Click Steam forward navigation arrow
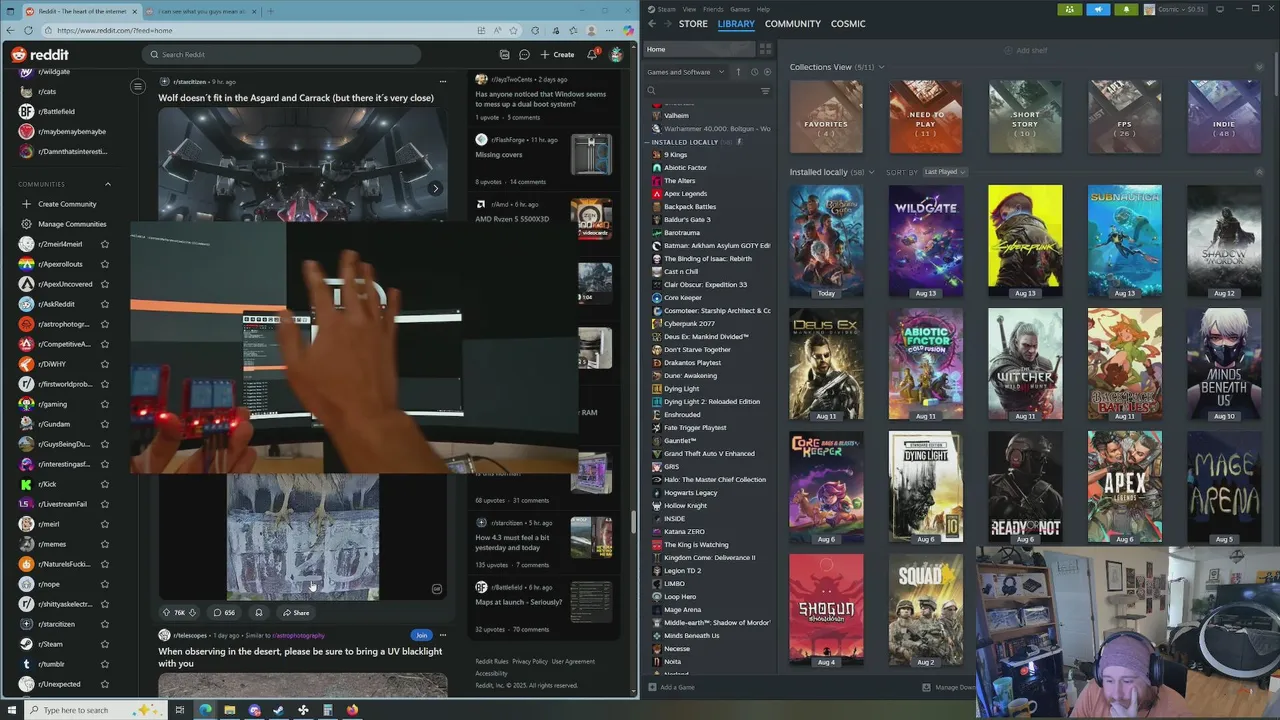 pyautogui.click(x=668, y=23)
